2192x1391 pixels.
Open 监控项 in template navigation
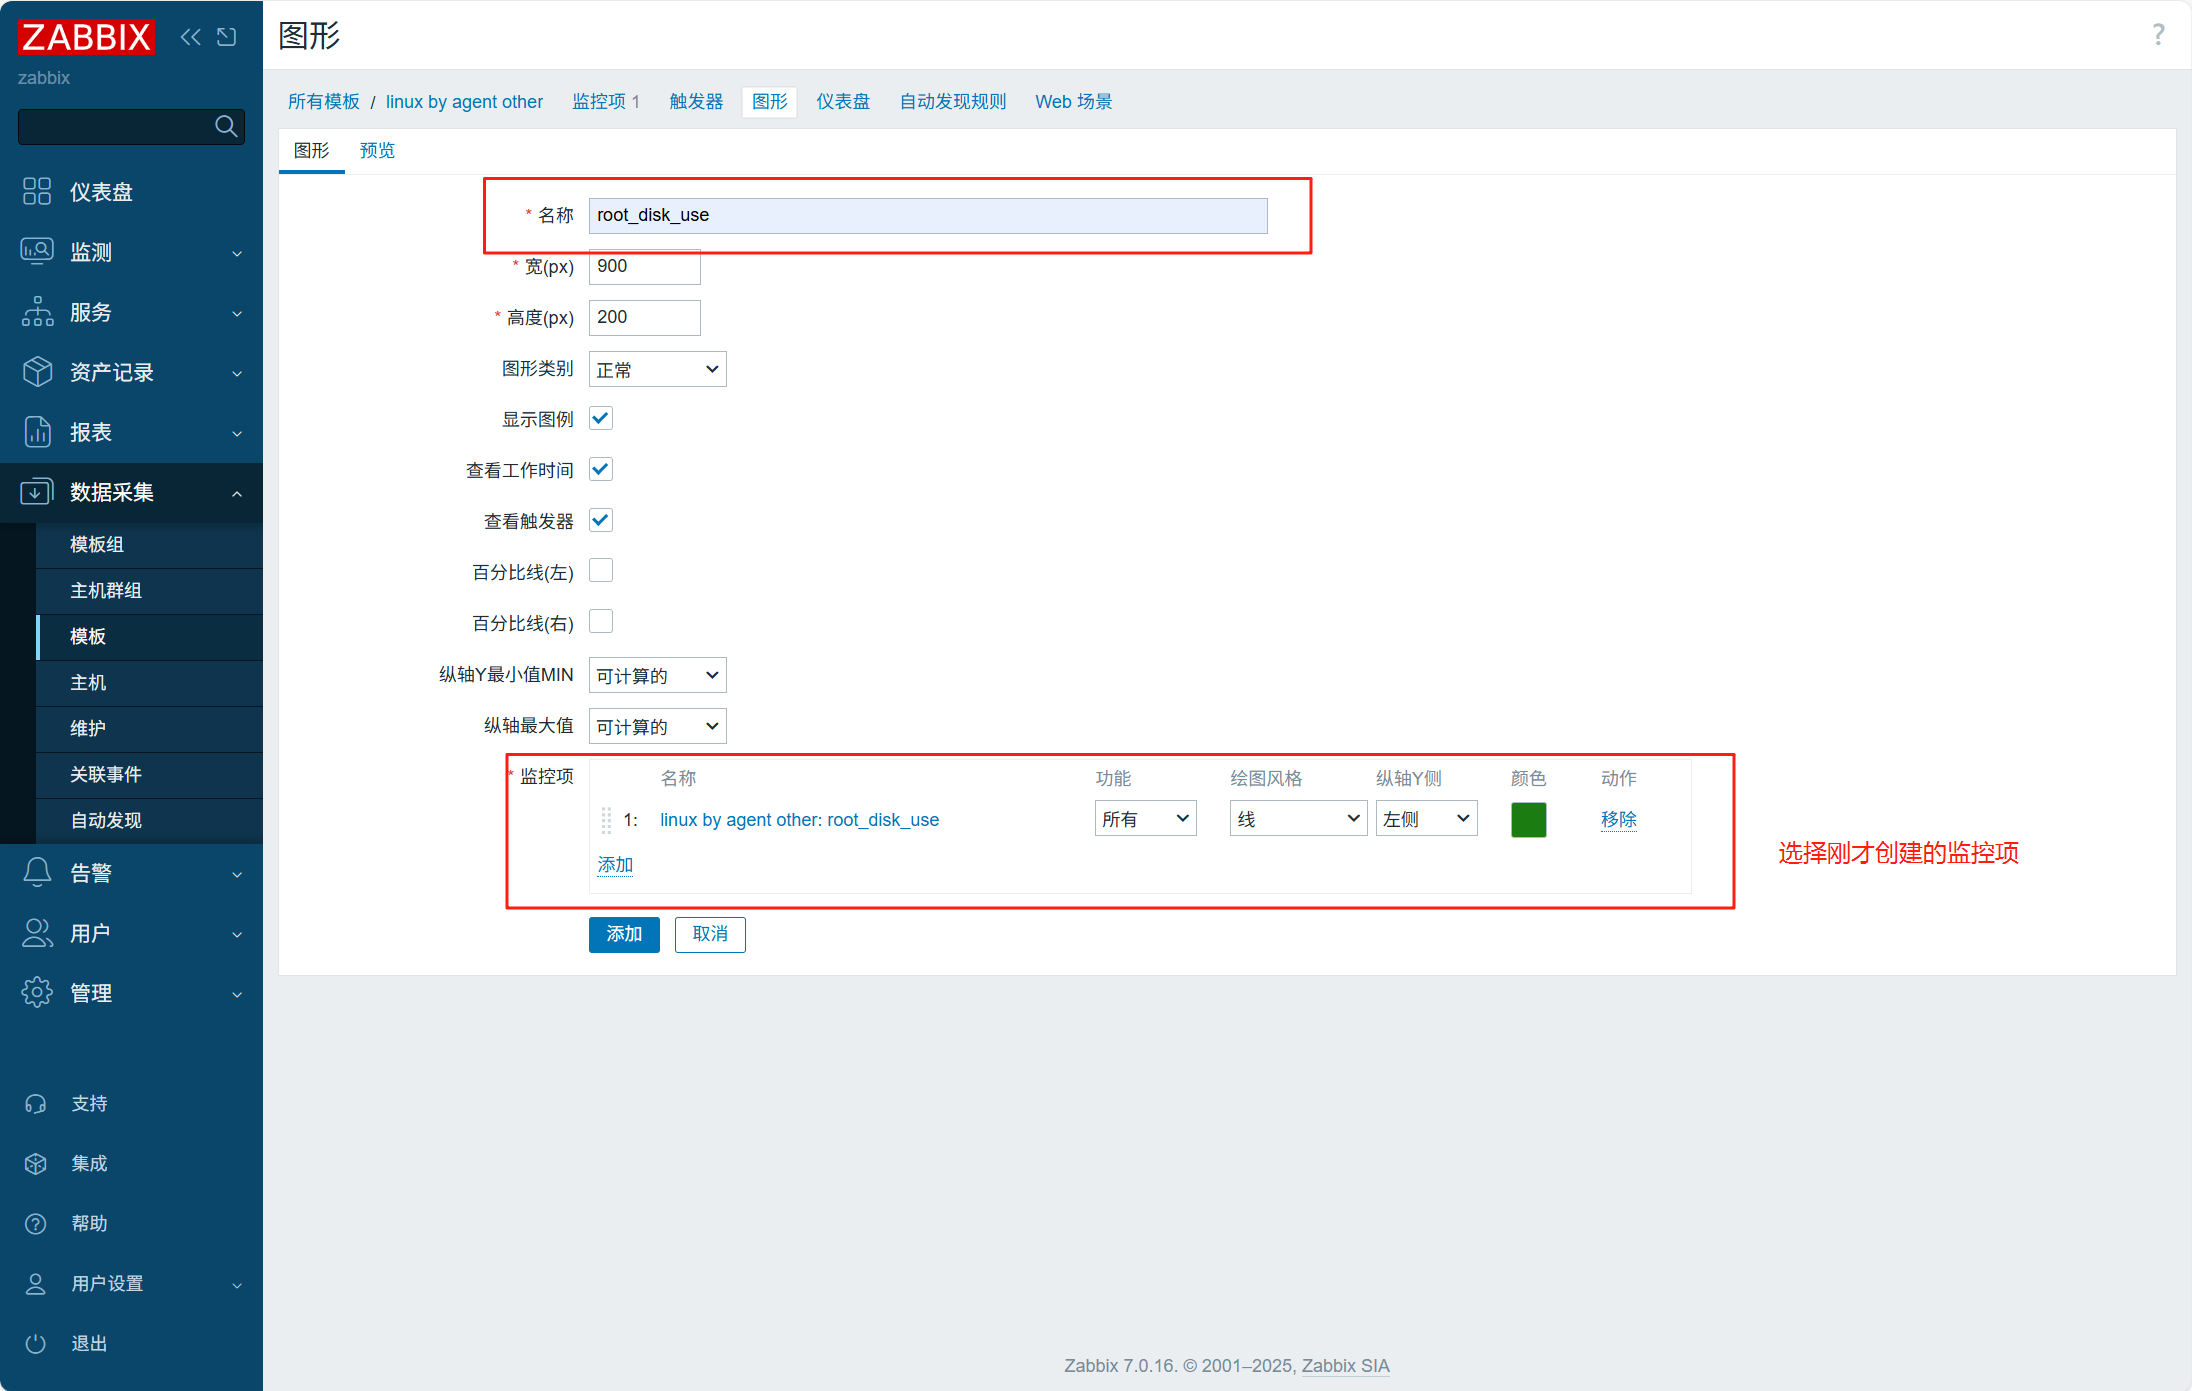[x=598, y=101]
